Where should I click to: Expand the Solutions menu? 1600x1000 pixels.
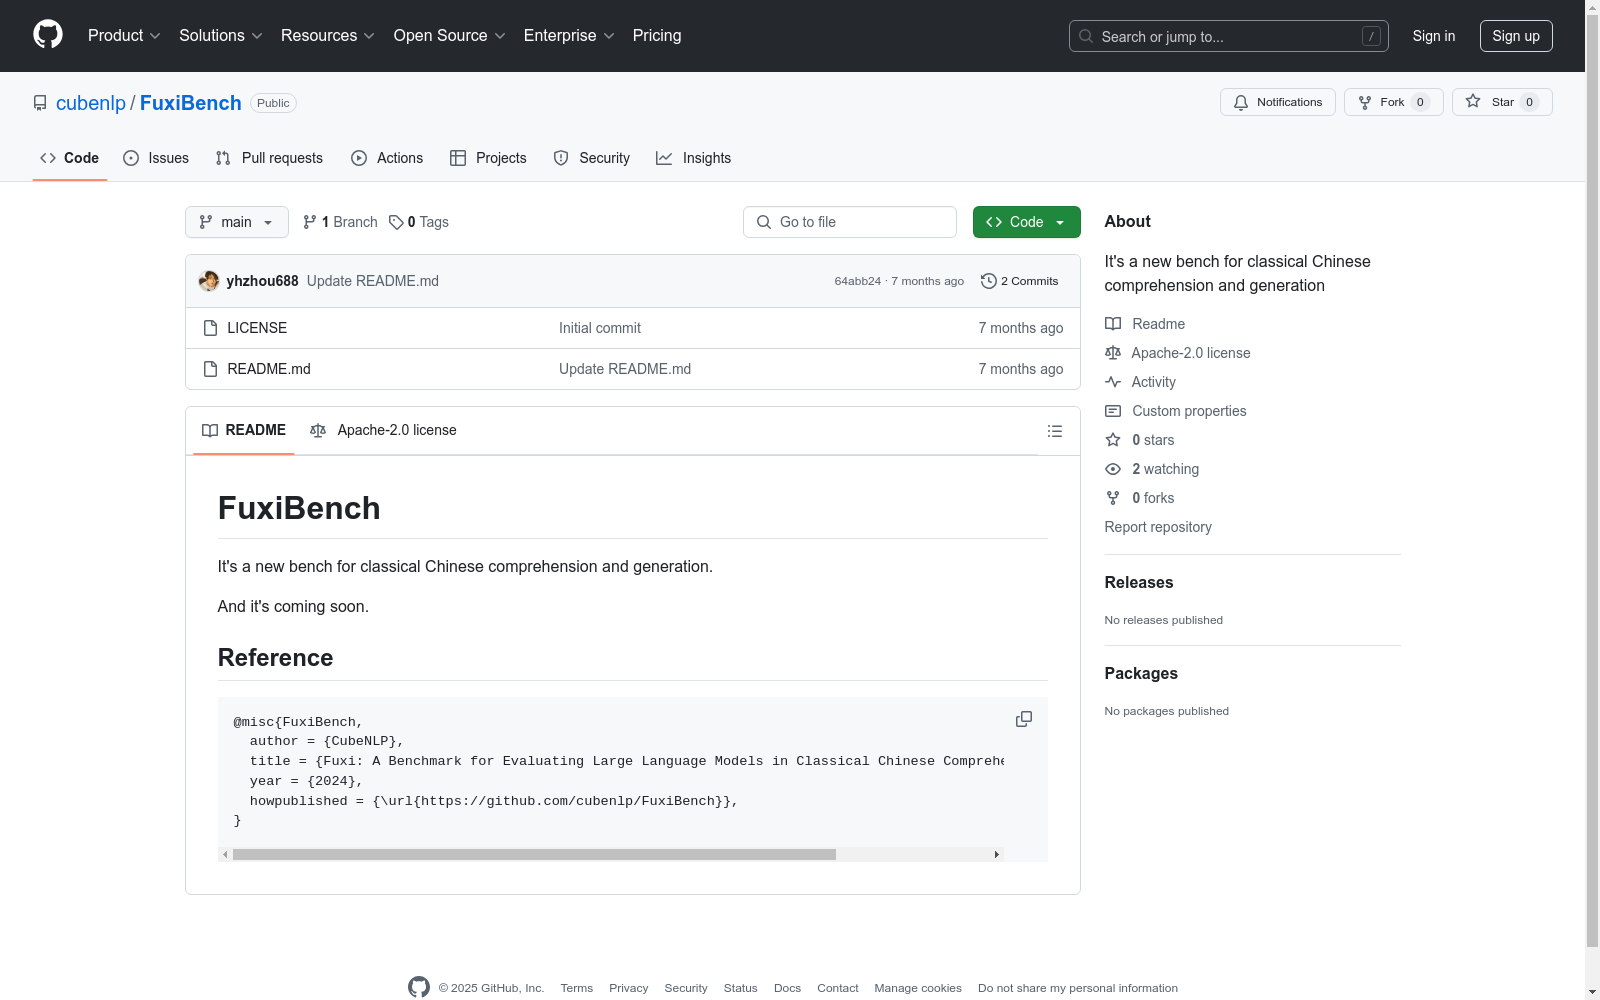221,35
